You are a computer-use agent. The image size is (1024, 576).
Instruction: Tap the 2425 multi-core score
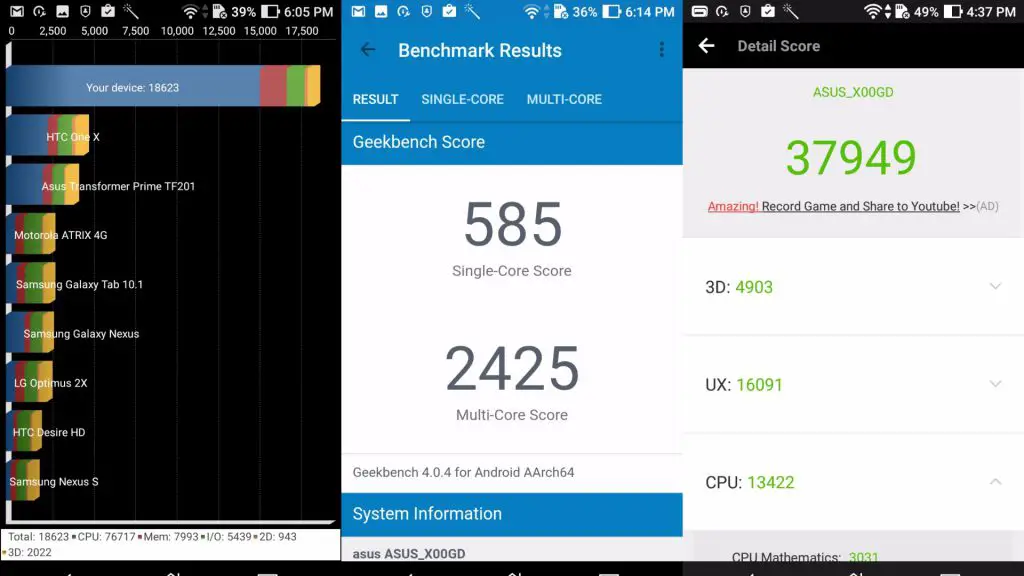coord(512,369)
